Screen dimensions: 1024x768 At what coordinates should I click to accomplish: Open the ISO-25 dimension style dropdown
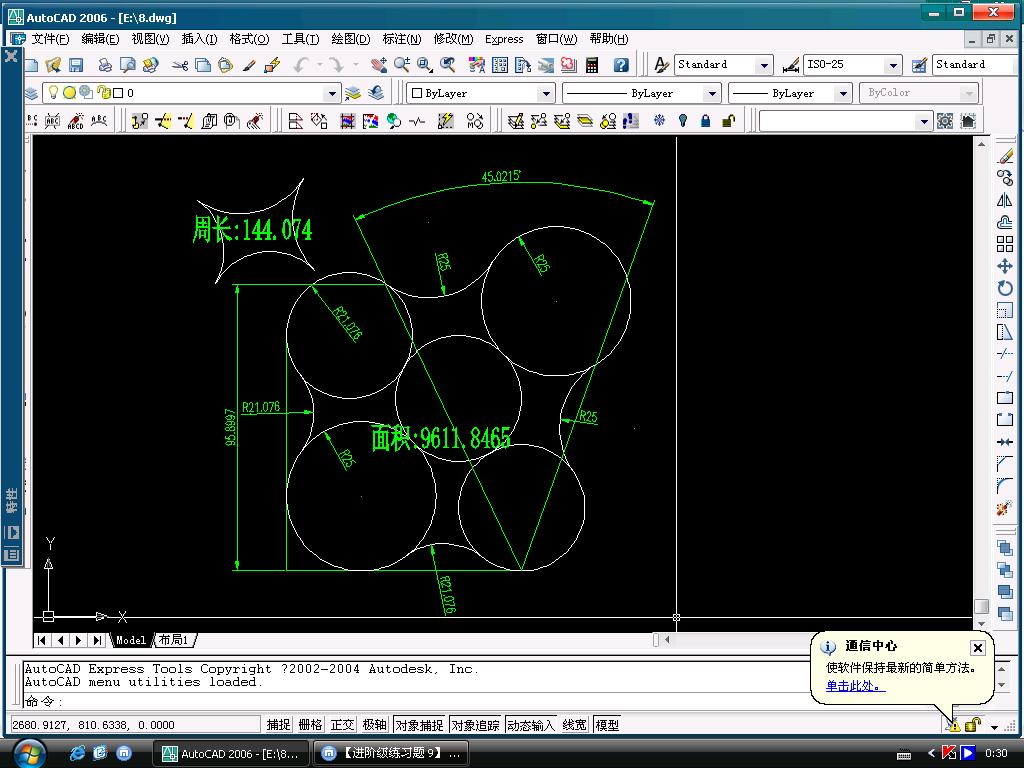point(893,65)
